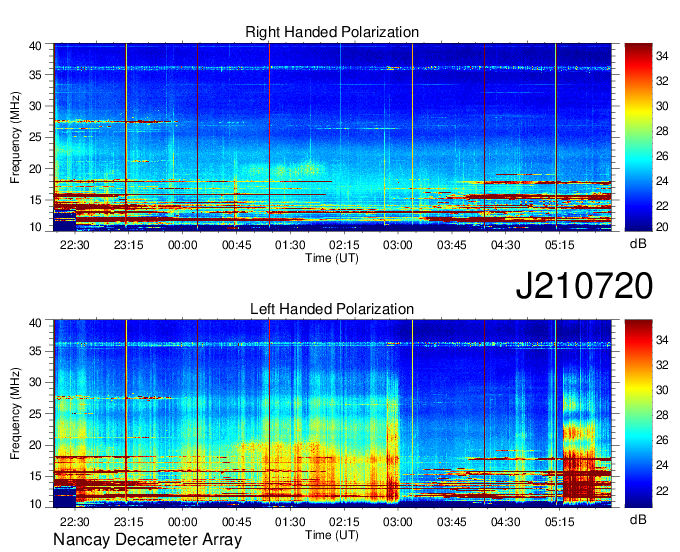Click the top colorbar's dB label

point(638,244)
